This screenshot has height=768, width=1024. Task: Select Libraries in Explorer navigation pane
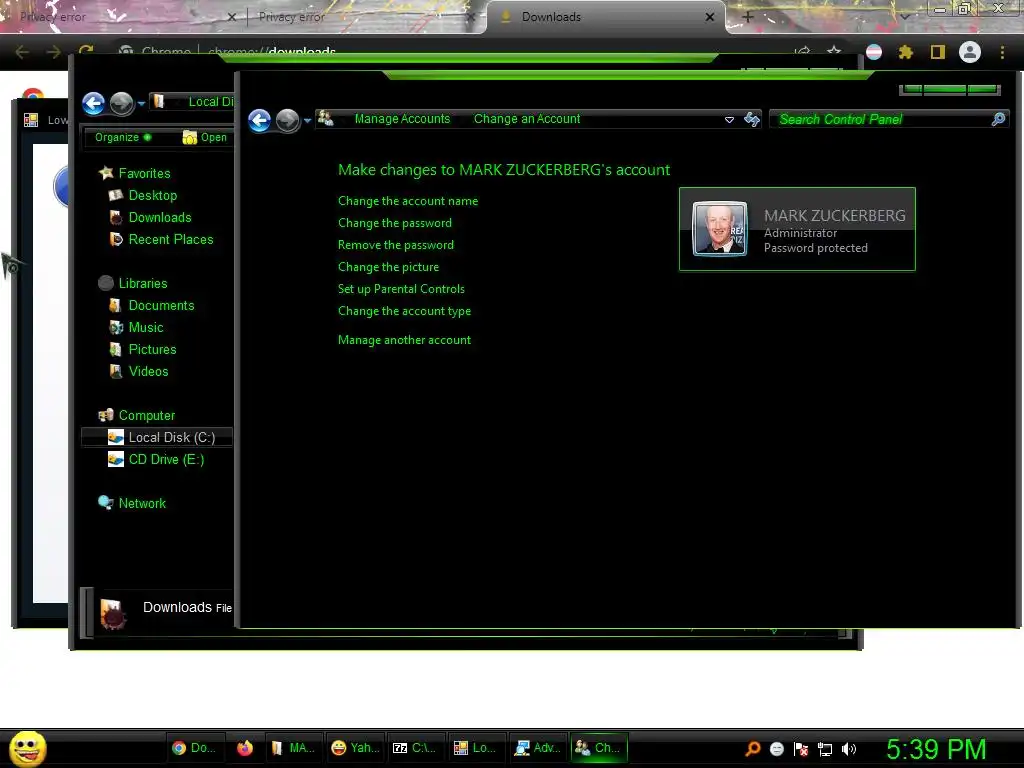click(x=142, y=283)
